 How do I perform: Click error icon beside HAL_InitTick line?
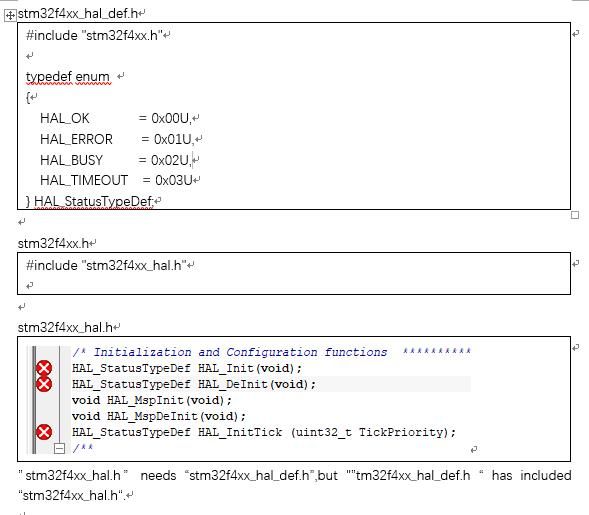(44, 432)
